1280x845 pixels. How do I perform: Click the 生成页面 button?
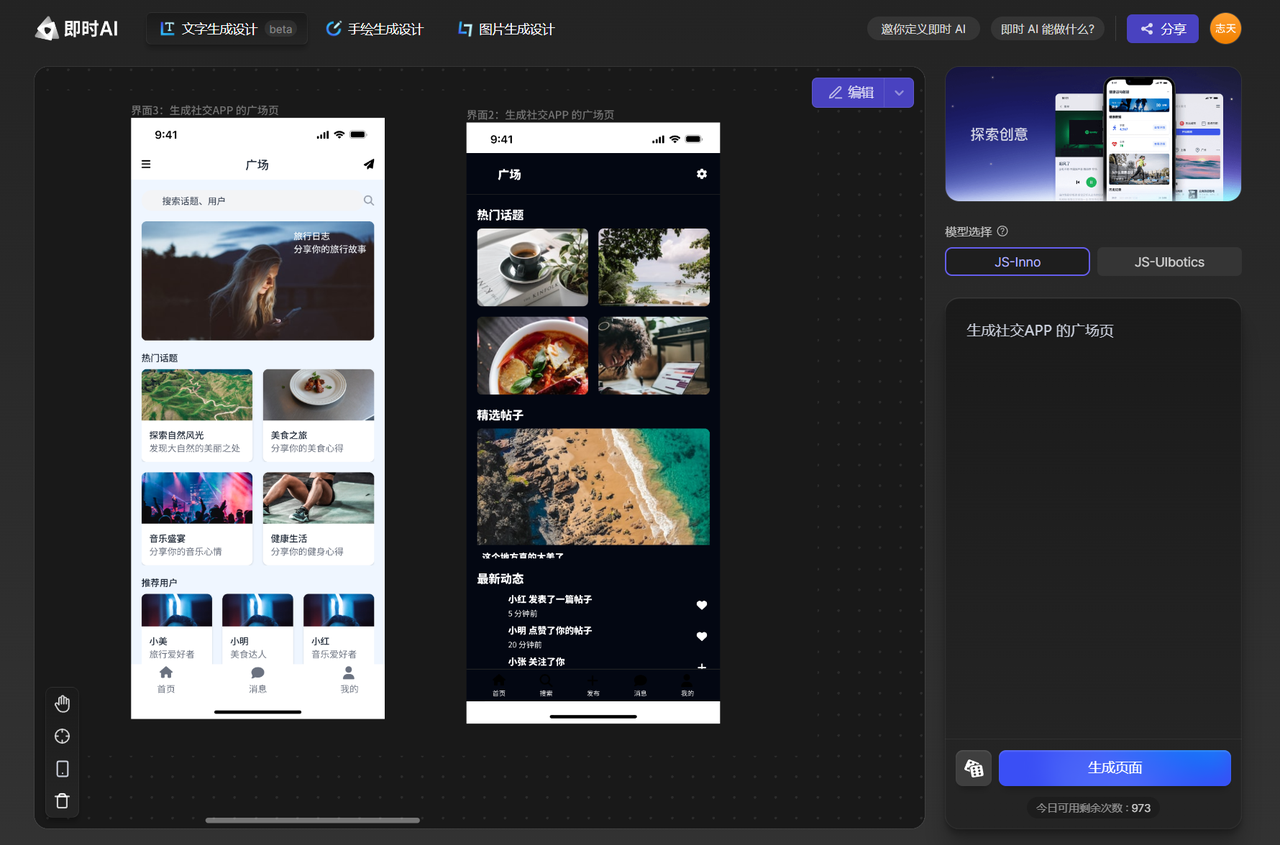point(1115,768)
